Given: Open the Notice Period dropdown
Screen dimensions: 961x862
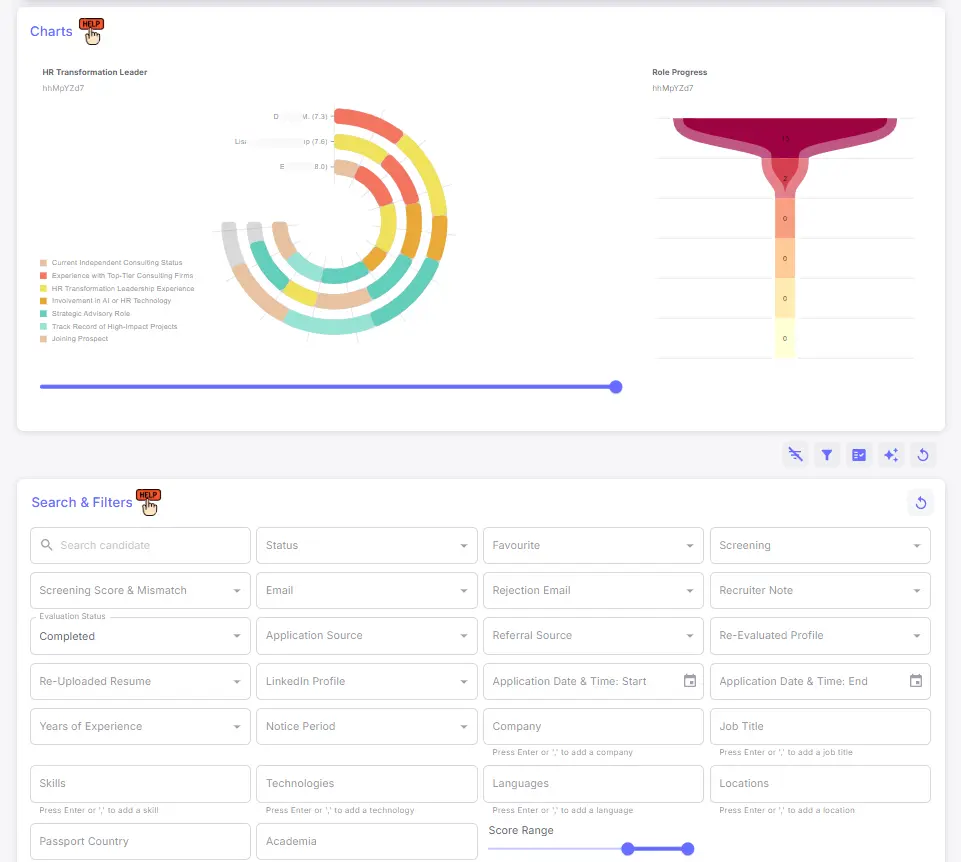Looking at the screenshot, I should (367, 727).
